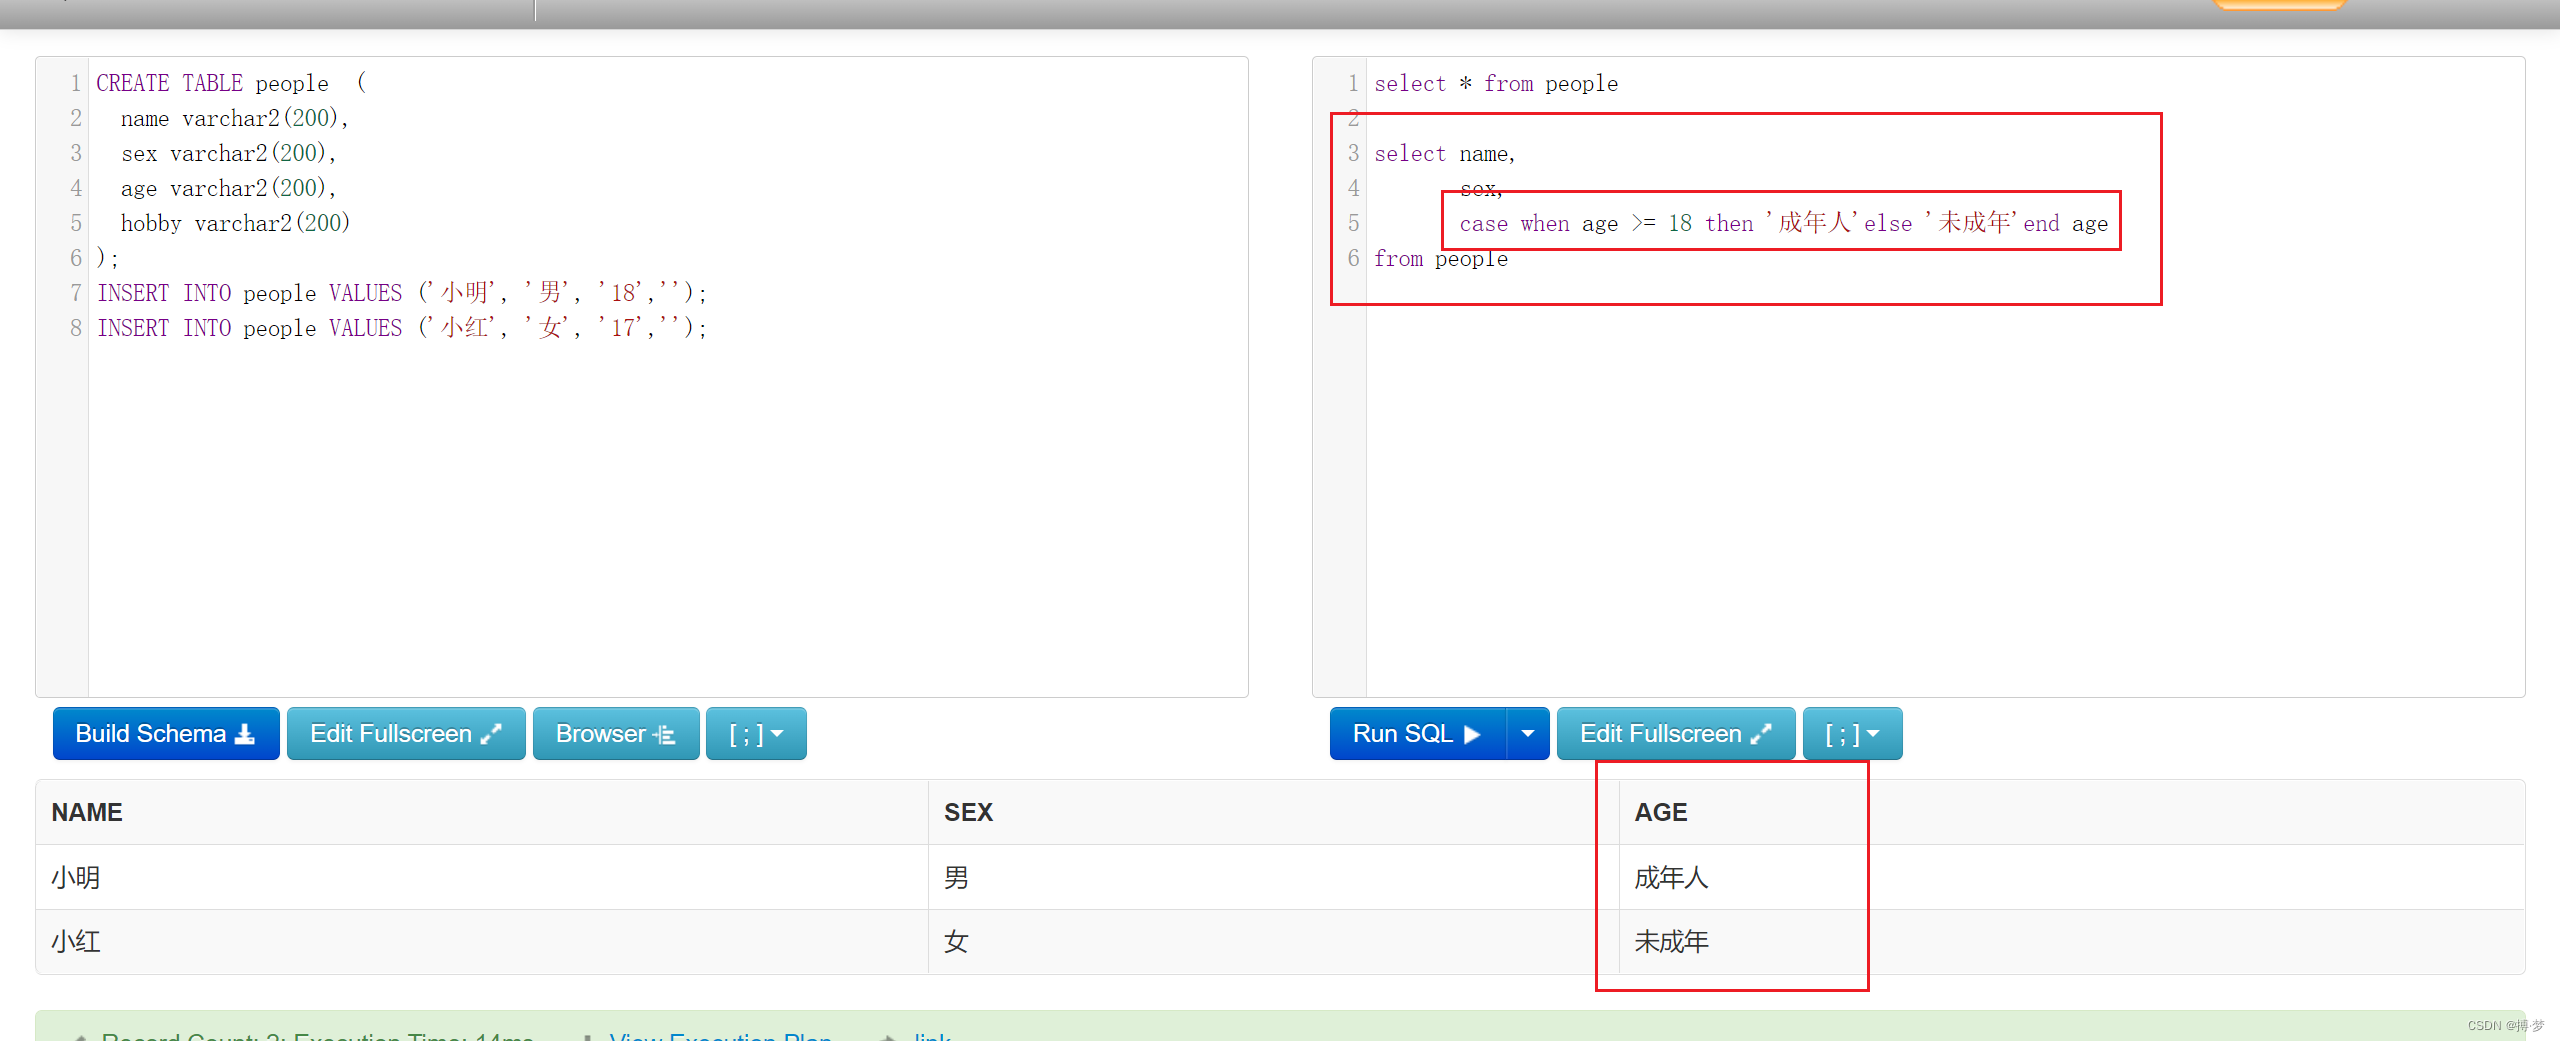This screenshot has width=2560, height=1041.
Task: Expand the Run SQL options arrow
Action: [x=1528, y=734]
